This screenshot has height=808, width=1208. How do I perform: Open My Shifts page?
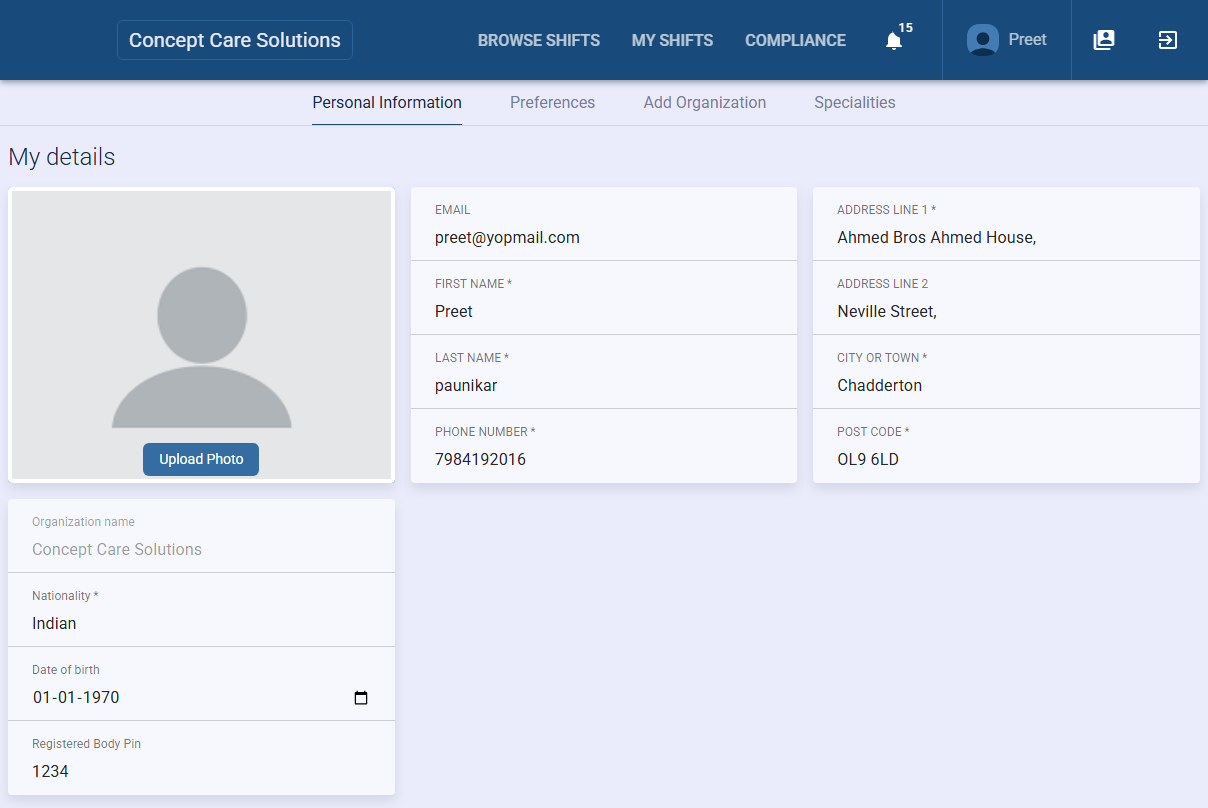coord(673,40)
